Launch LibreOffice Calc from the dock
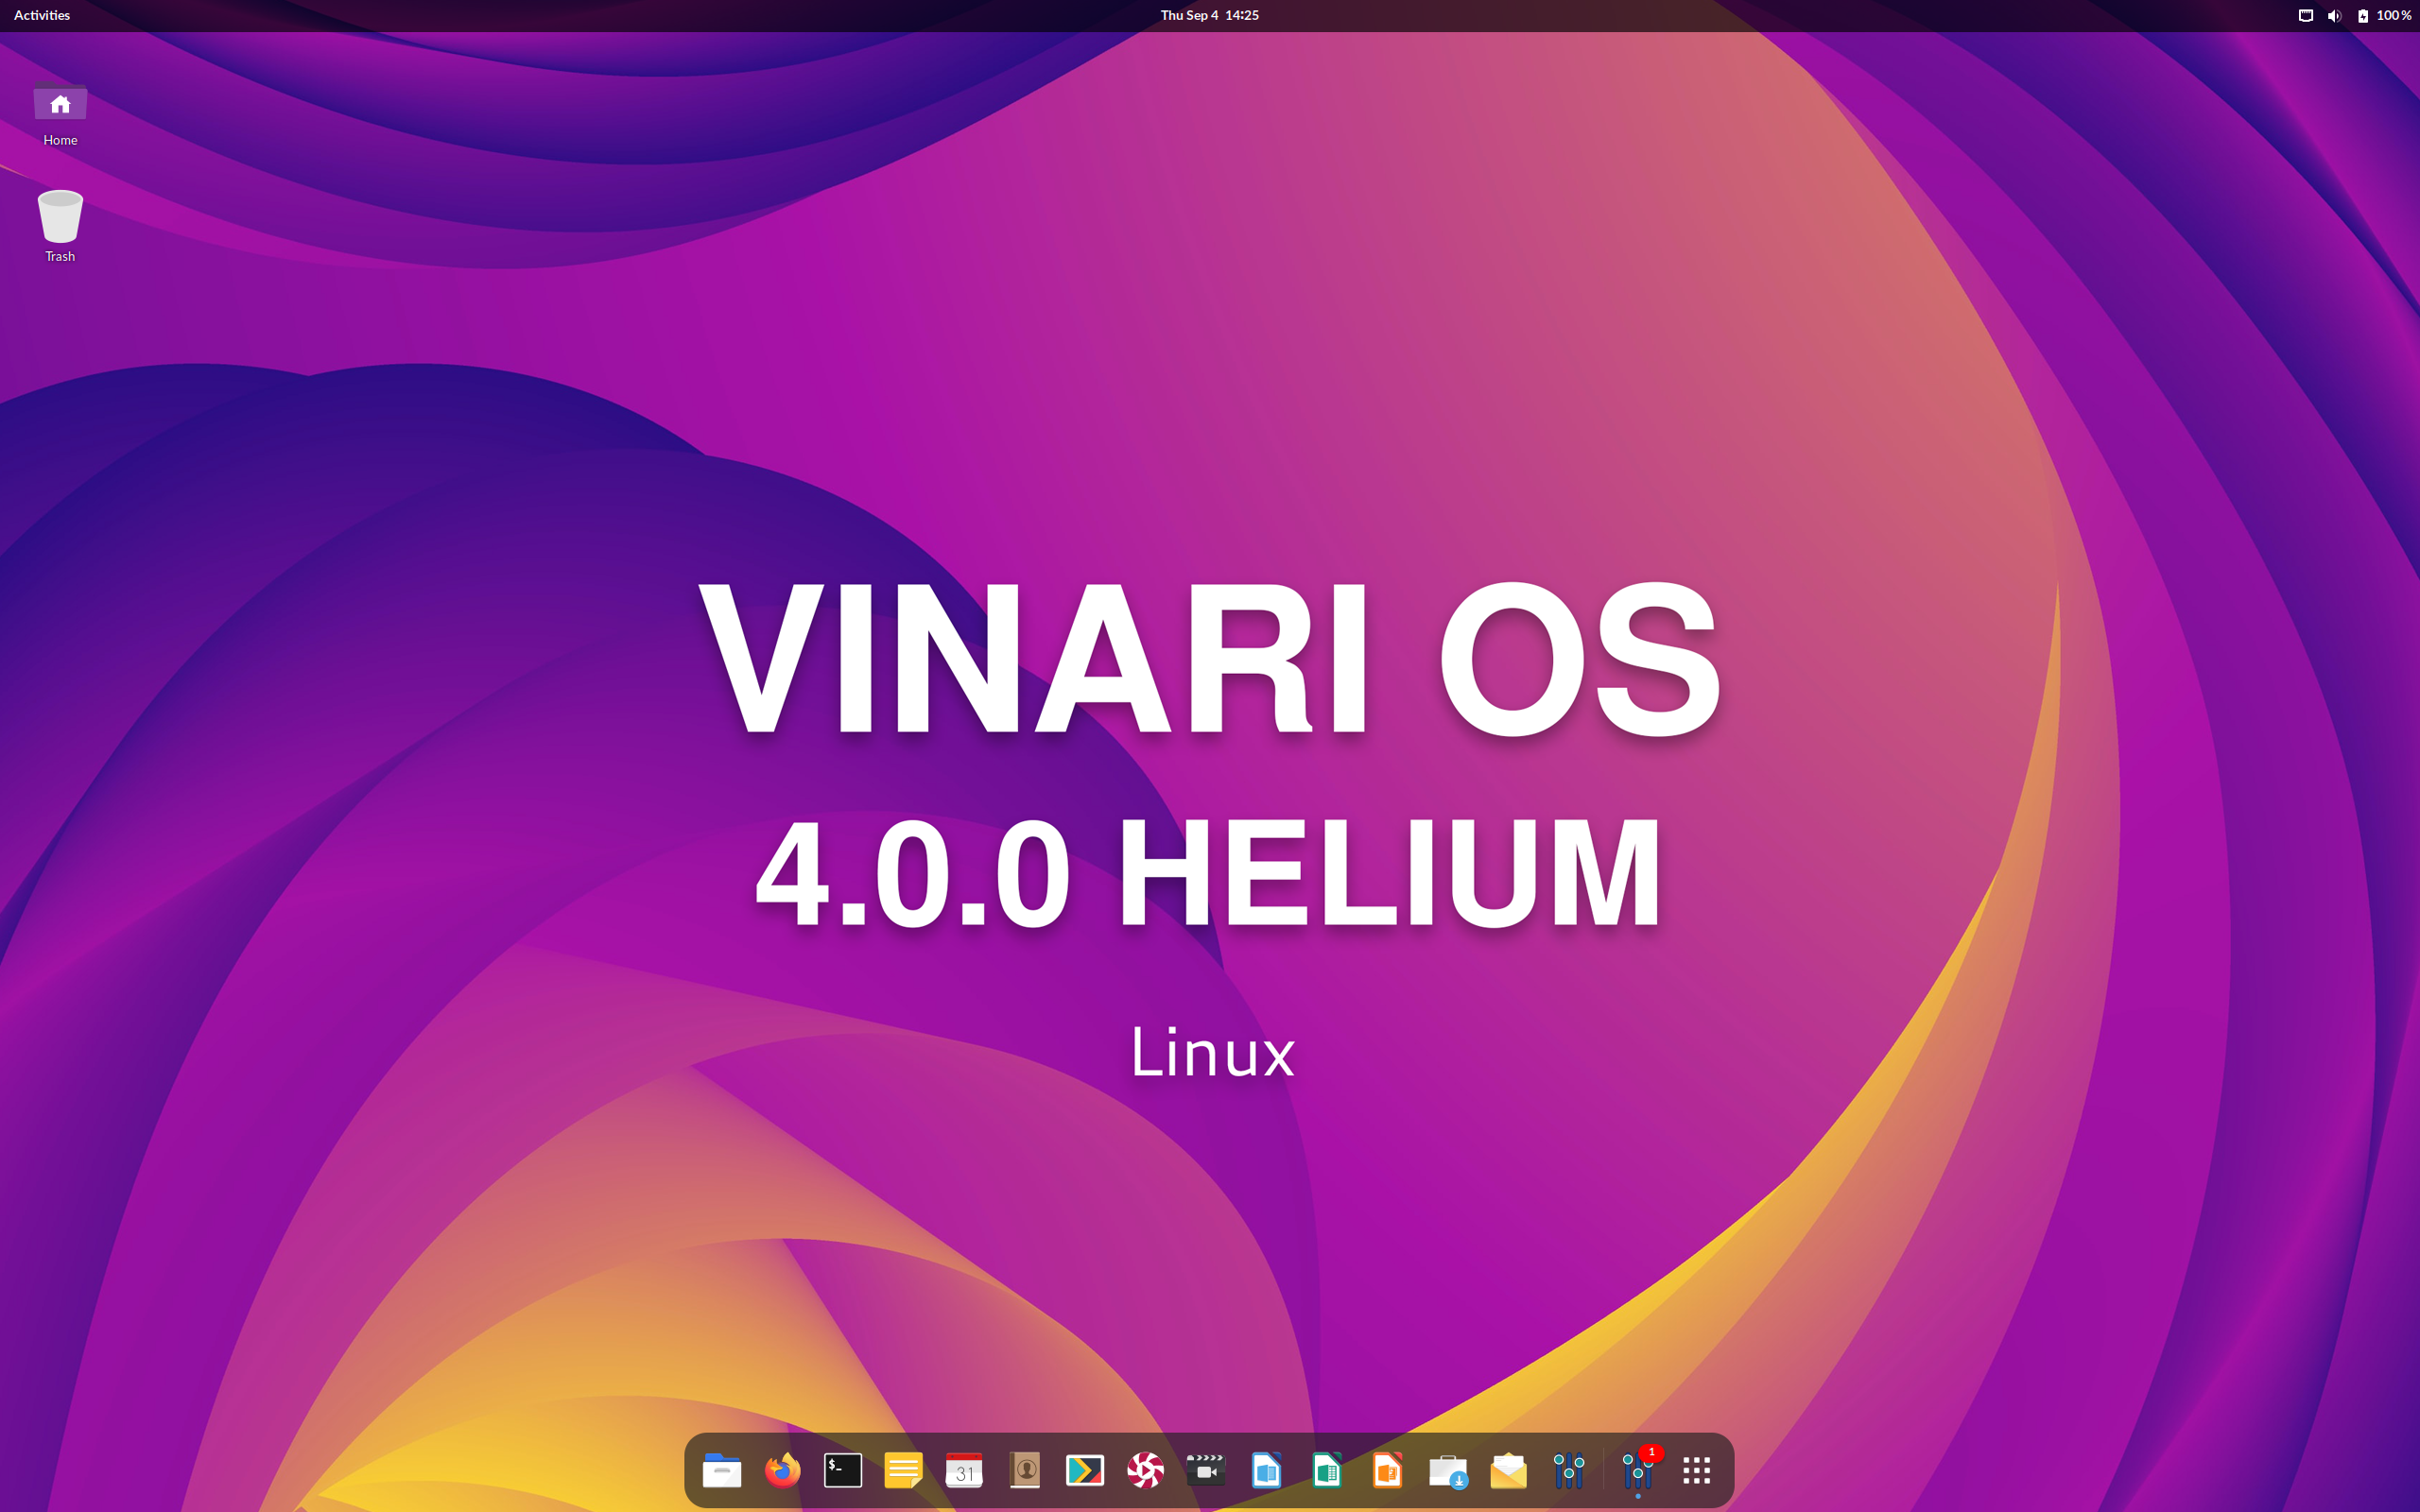Image resolution: width=2420 pixels, height=1512 pixels. [x=1327, y=1470]
